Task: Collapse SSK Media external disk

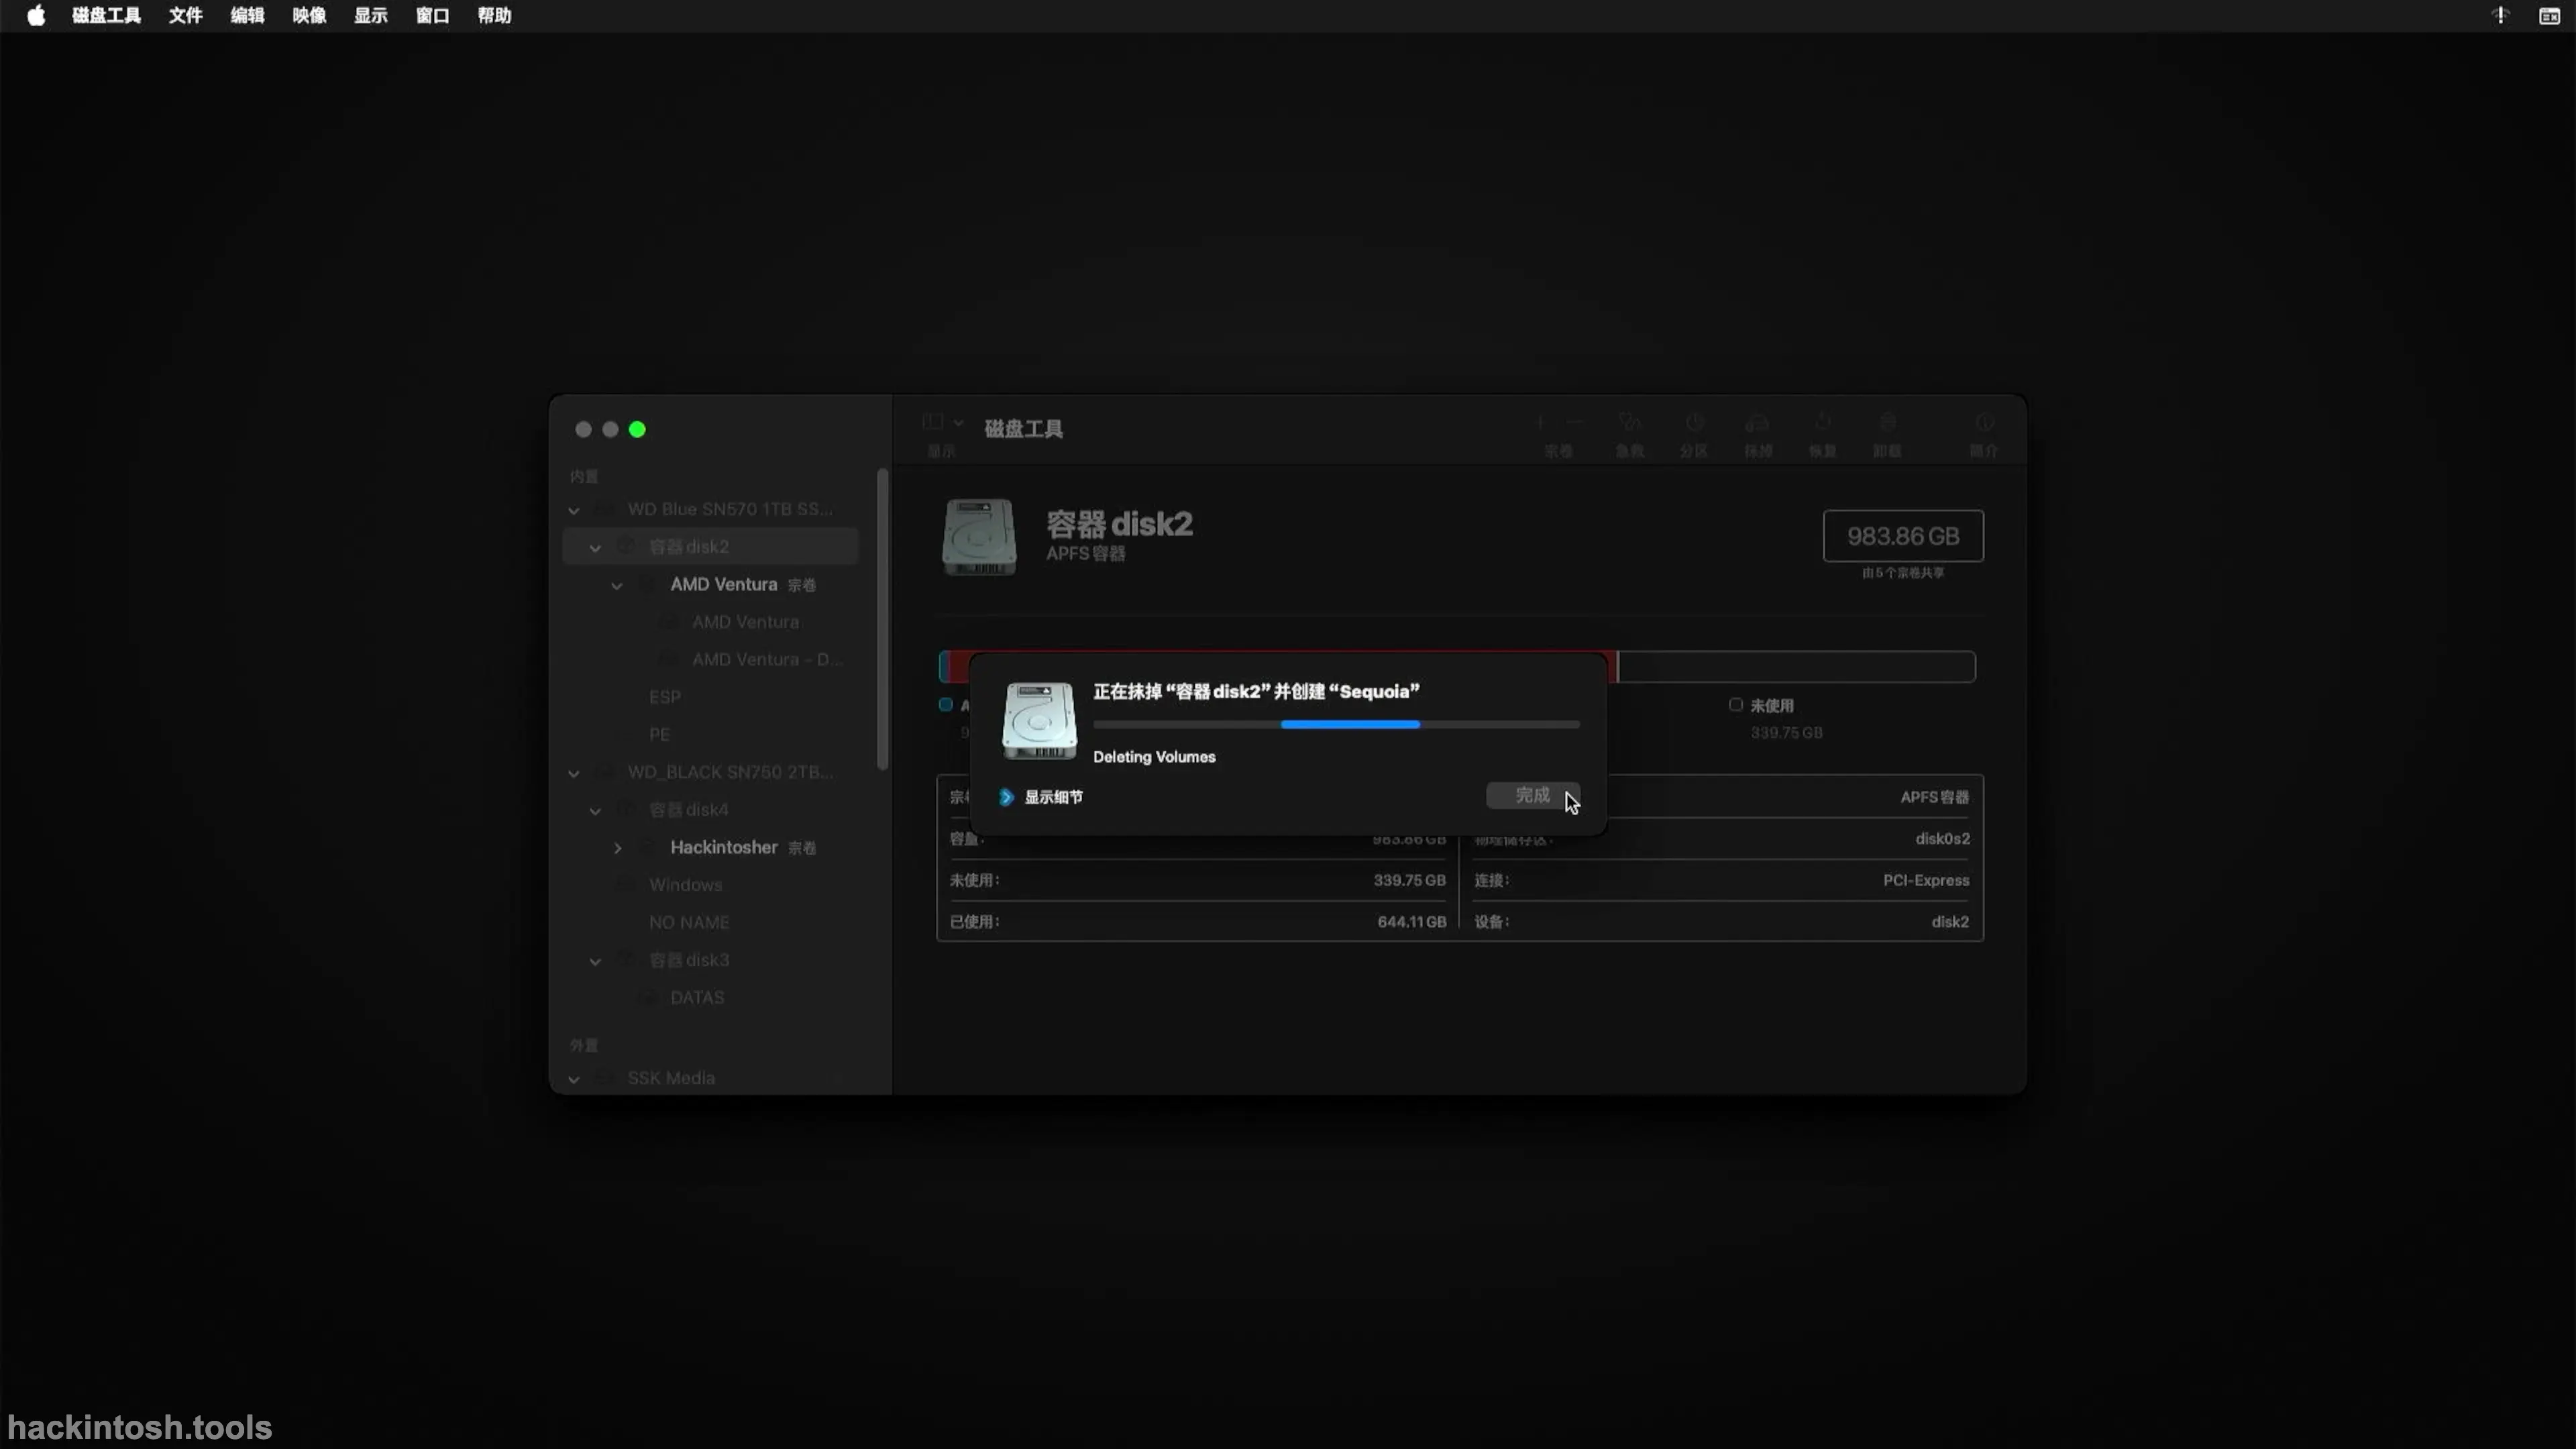Action: [574, 1079]
